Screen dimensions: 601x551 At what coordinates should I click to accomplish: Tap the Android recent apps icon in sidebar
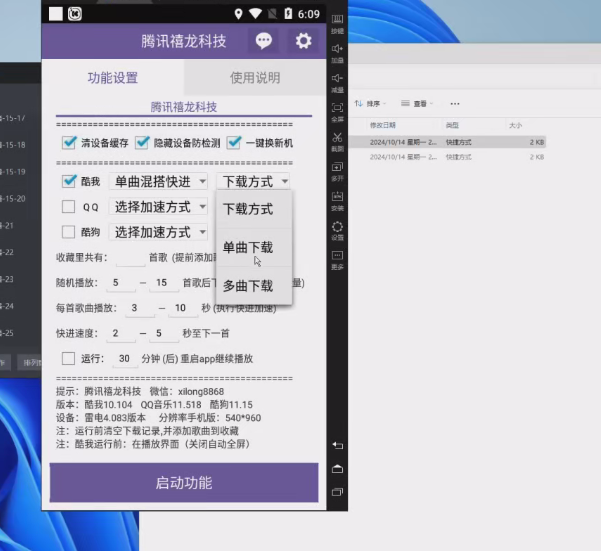tap(337, 492)
